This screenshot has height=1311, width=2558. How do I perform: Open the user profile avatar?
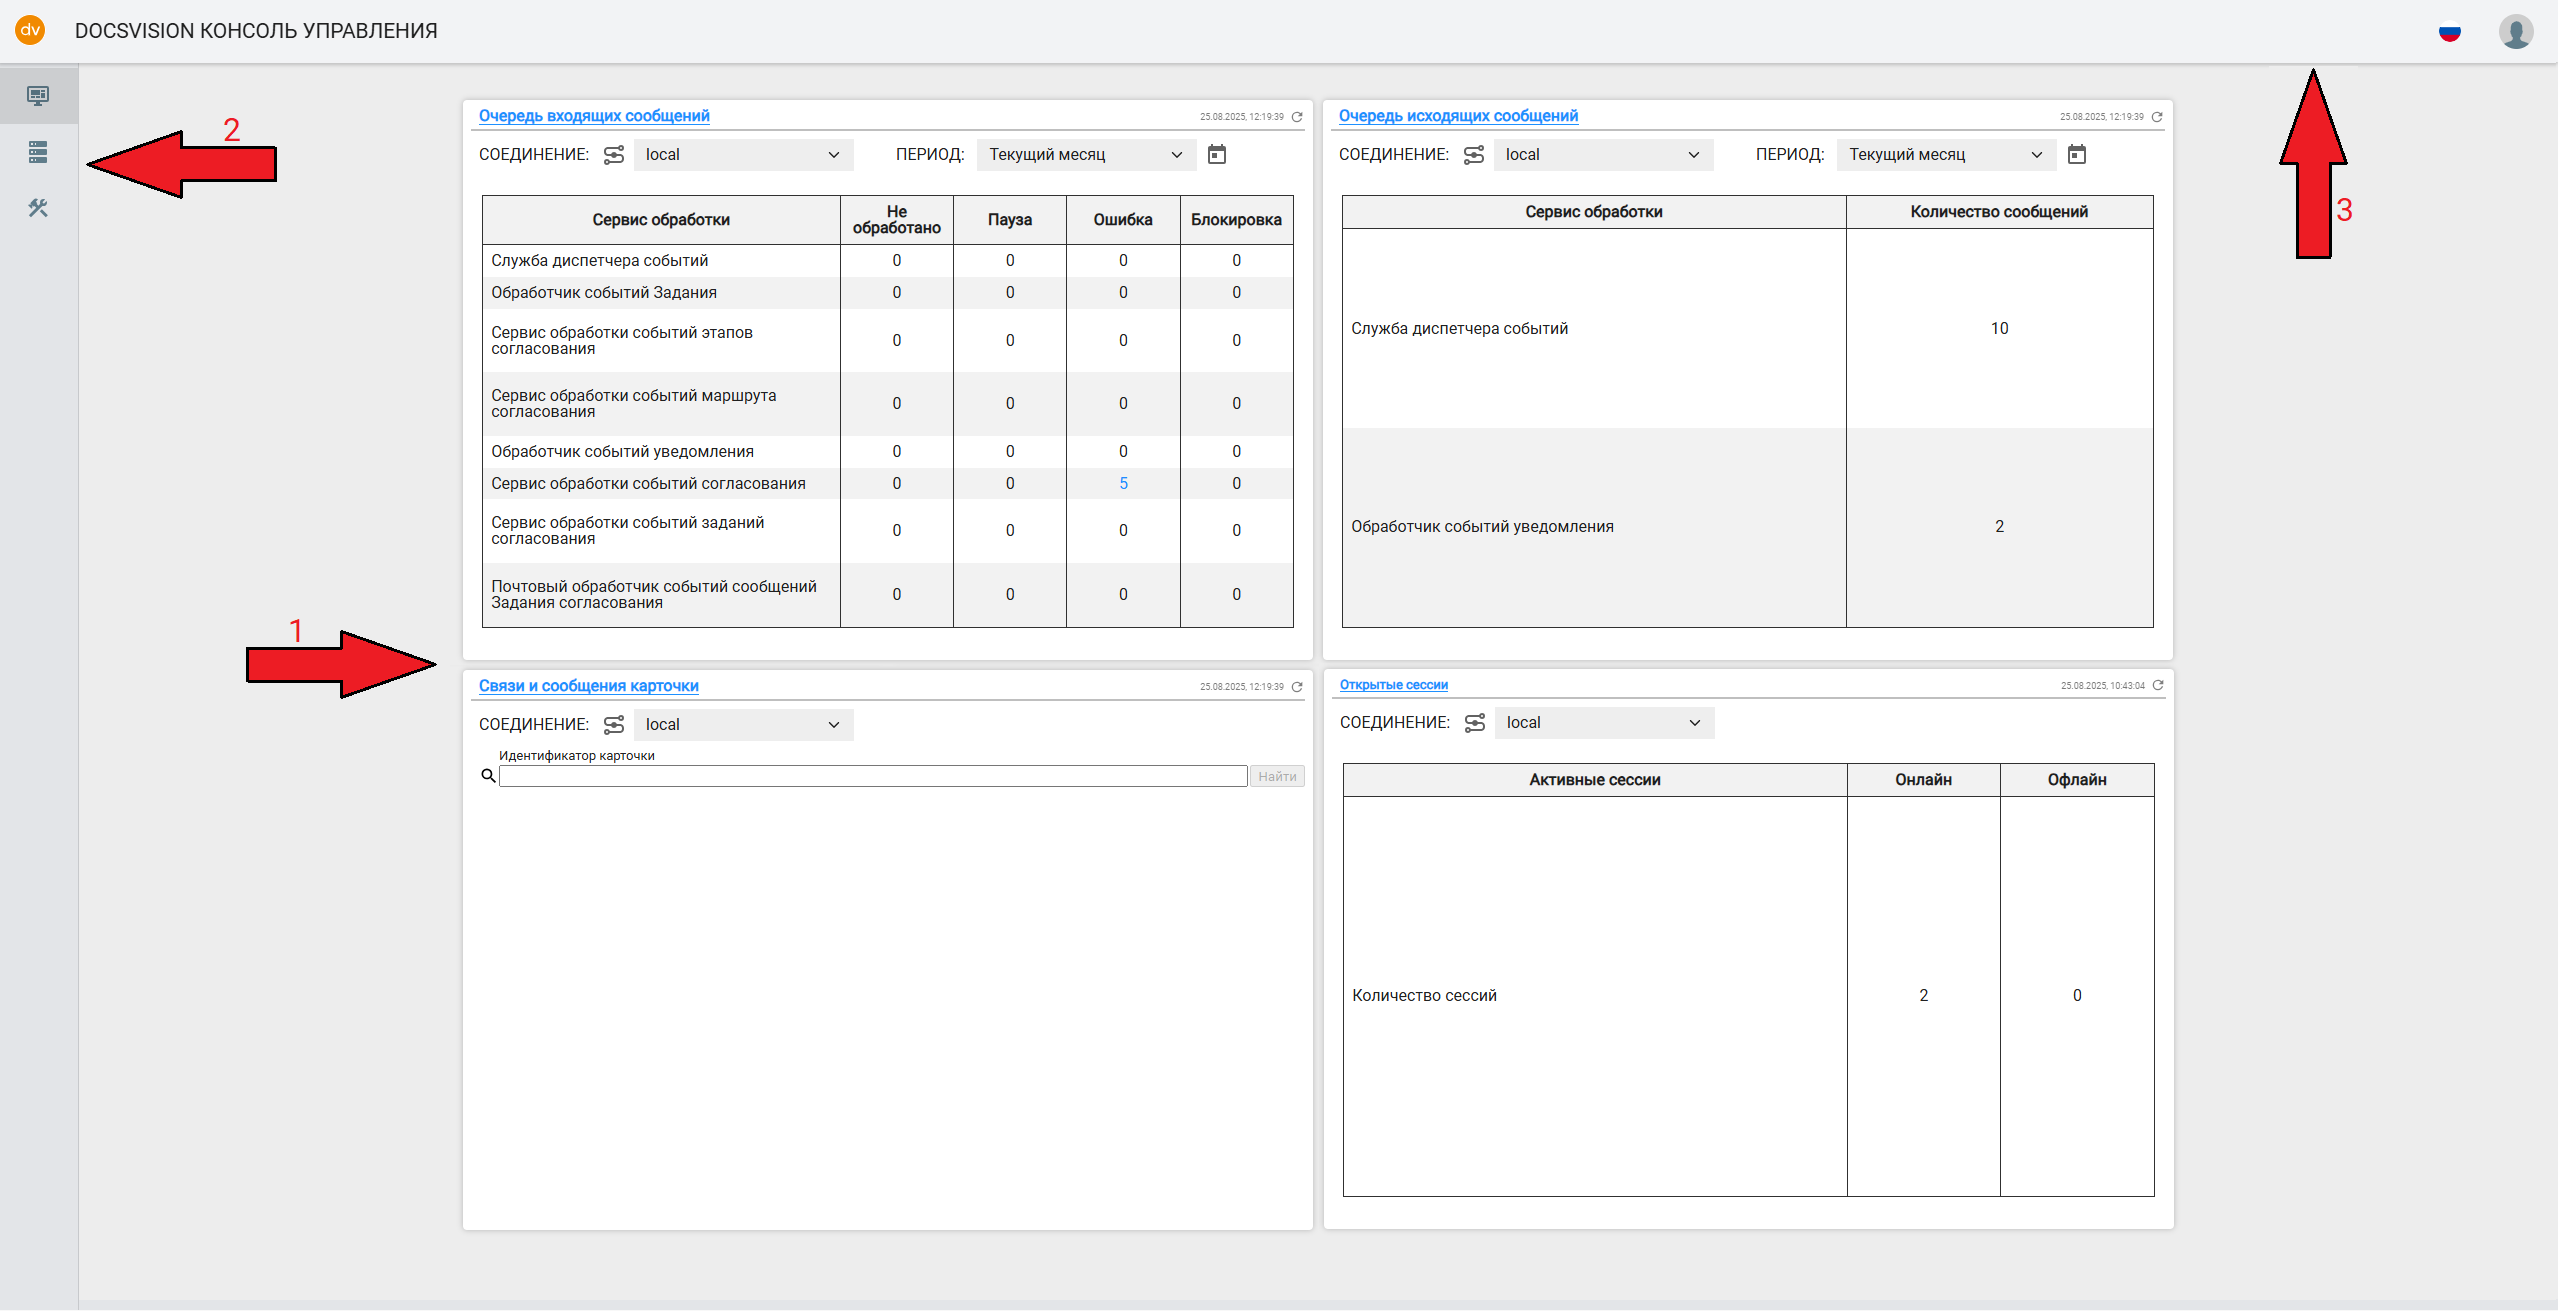click(2515, 32)
